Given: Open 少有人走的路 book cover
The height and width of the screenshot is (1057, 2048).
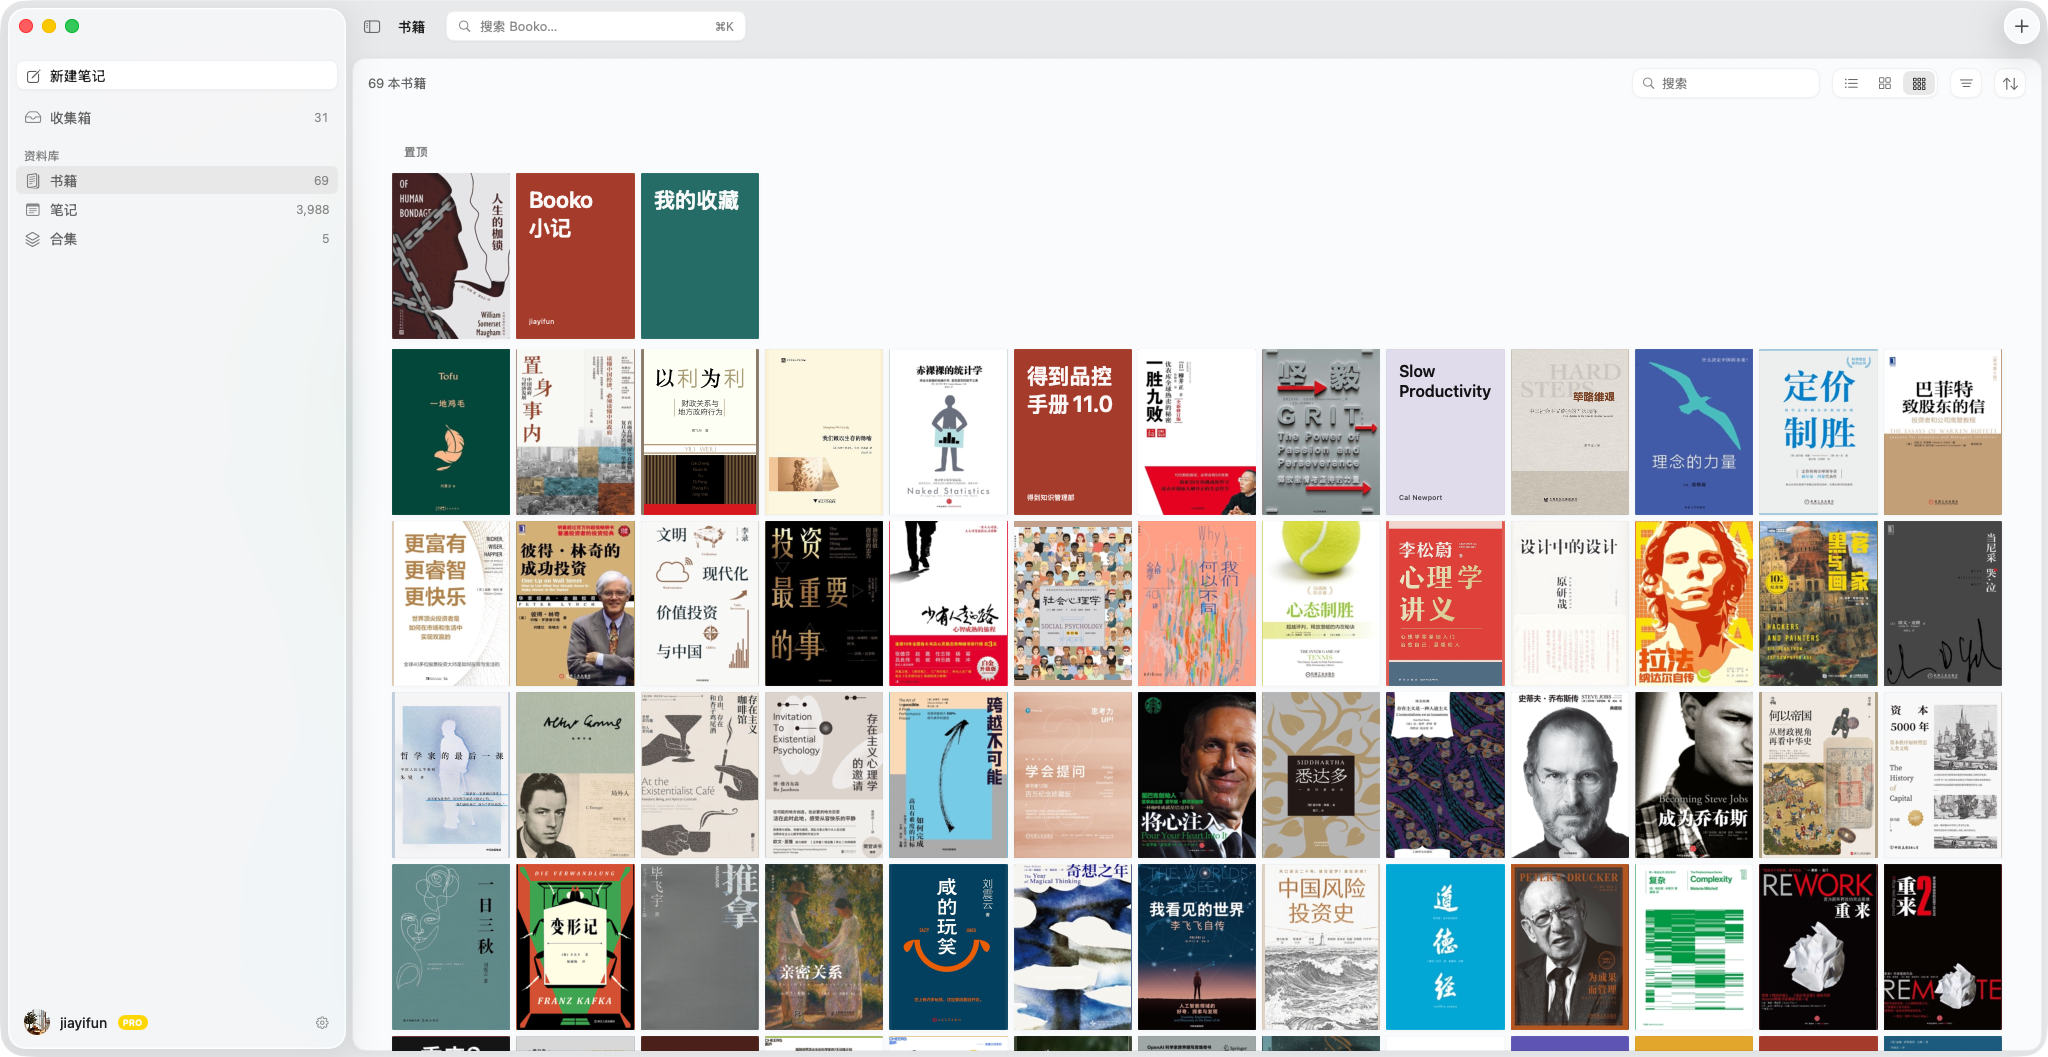Looking at the screenshot, I should (x=948, y=604).
